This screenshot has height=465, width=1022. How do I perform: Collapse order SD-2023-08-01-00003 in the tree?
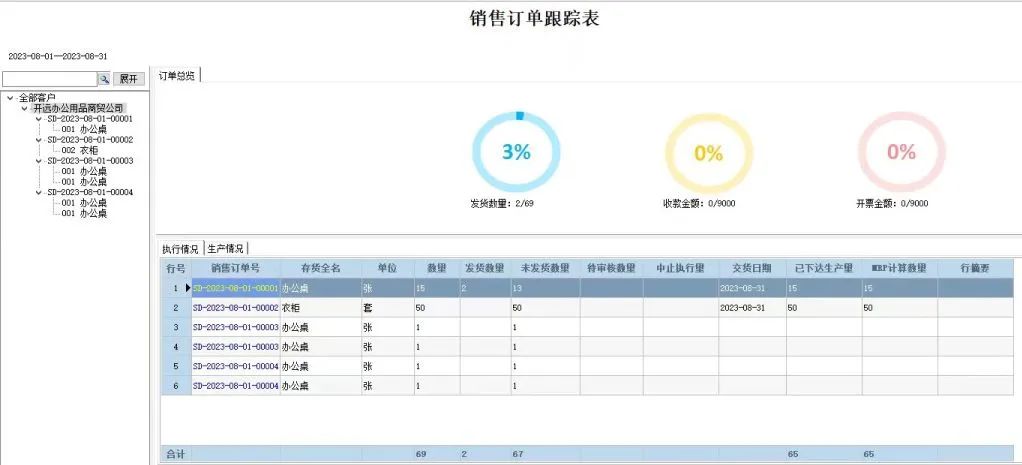point(38,160)
